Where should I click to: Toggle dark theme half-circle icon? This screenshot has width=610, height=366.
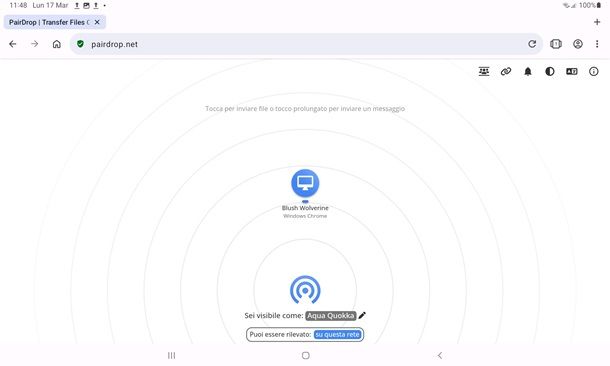[x=550, y=72]
